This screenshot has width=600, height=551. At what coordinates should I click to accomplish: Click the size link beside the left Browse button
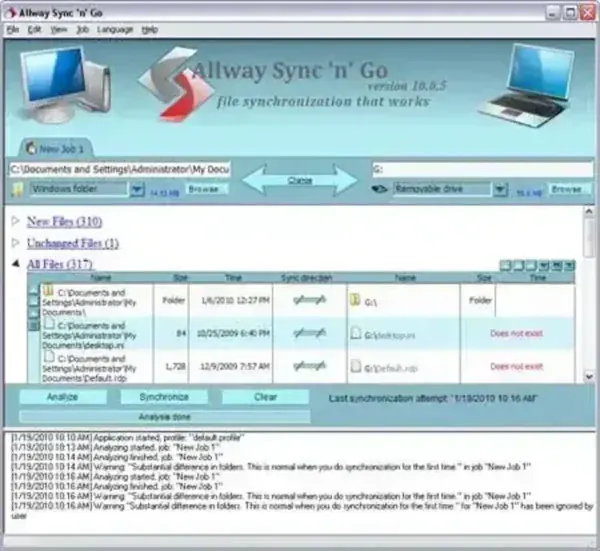coord(165,193)
